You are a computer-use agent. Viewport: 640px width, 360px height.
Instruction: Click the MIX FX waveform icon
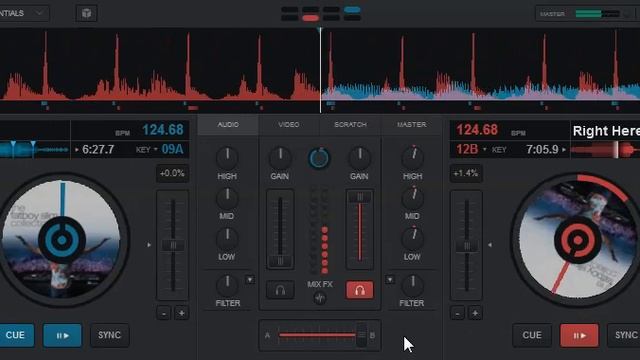point(320,299)
